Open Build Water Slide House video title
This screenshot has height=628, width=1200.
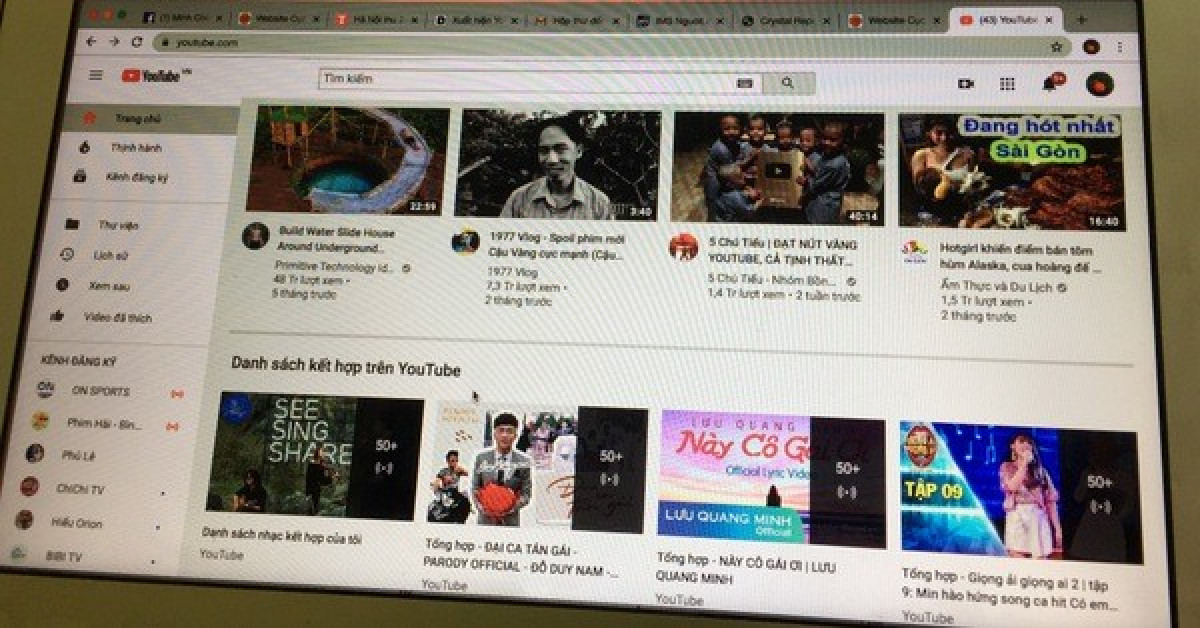coord(337,239)
